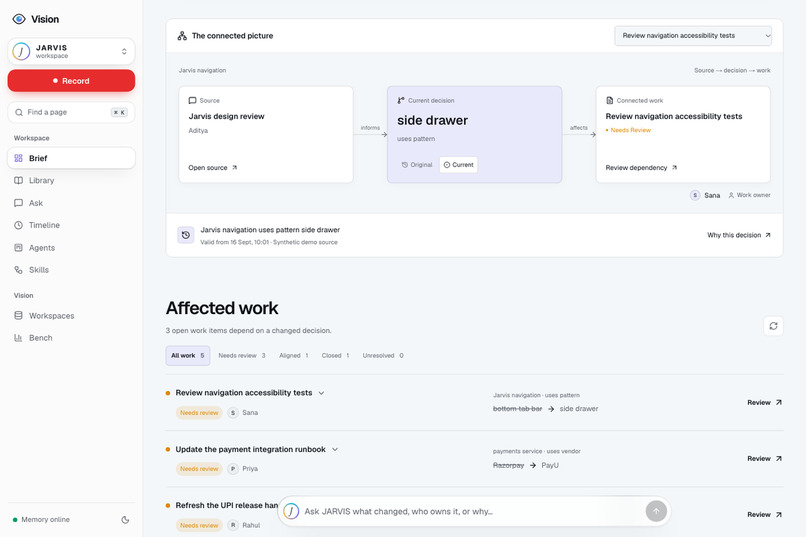Navigate to Agents
The height and width of the screenshot is (537, 806).
coord(71,248)
